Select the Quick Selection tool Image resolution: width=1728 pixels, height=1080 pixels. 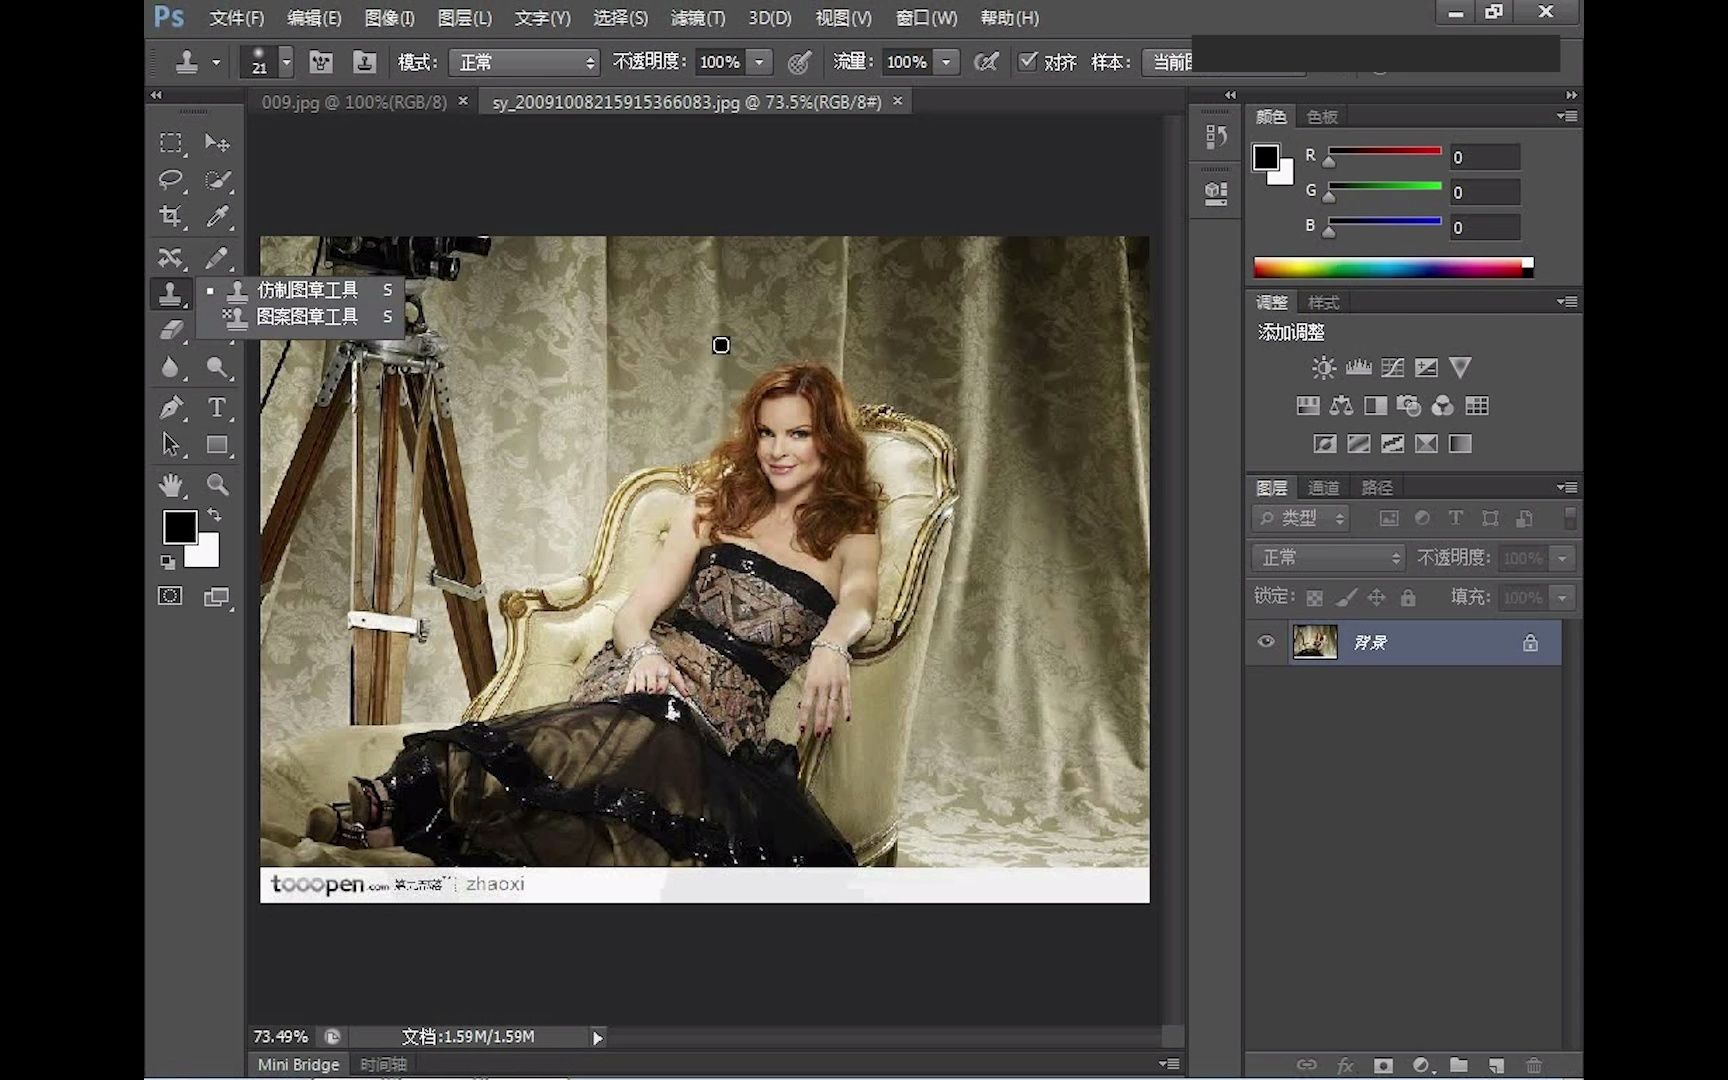[217, 180]
